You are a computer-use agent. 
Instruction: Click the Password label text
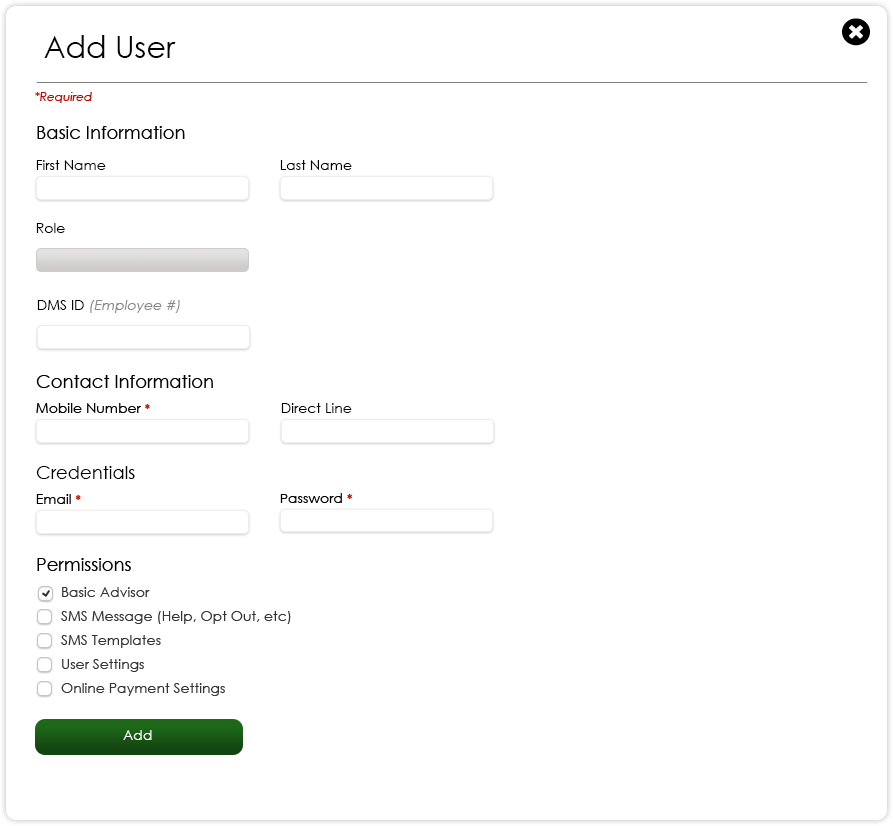tap(311, 498)
